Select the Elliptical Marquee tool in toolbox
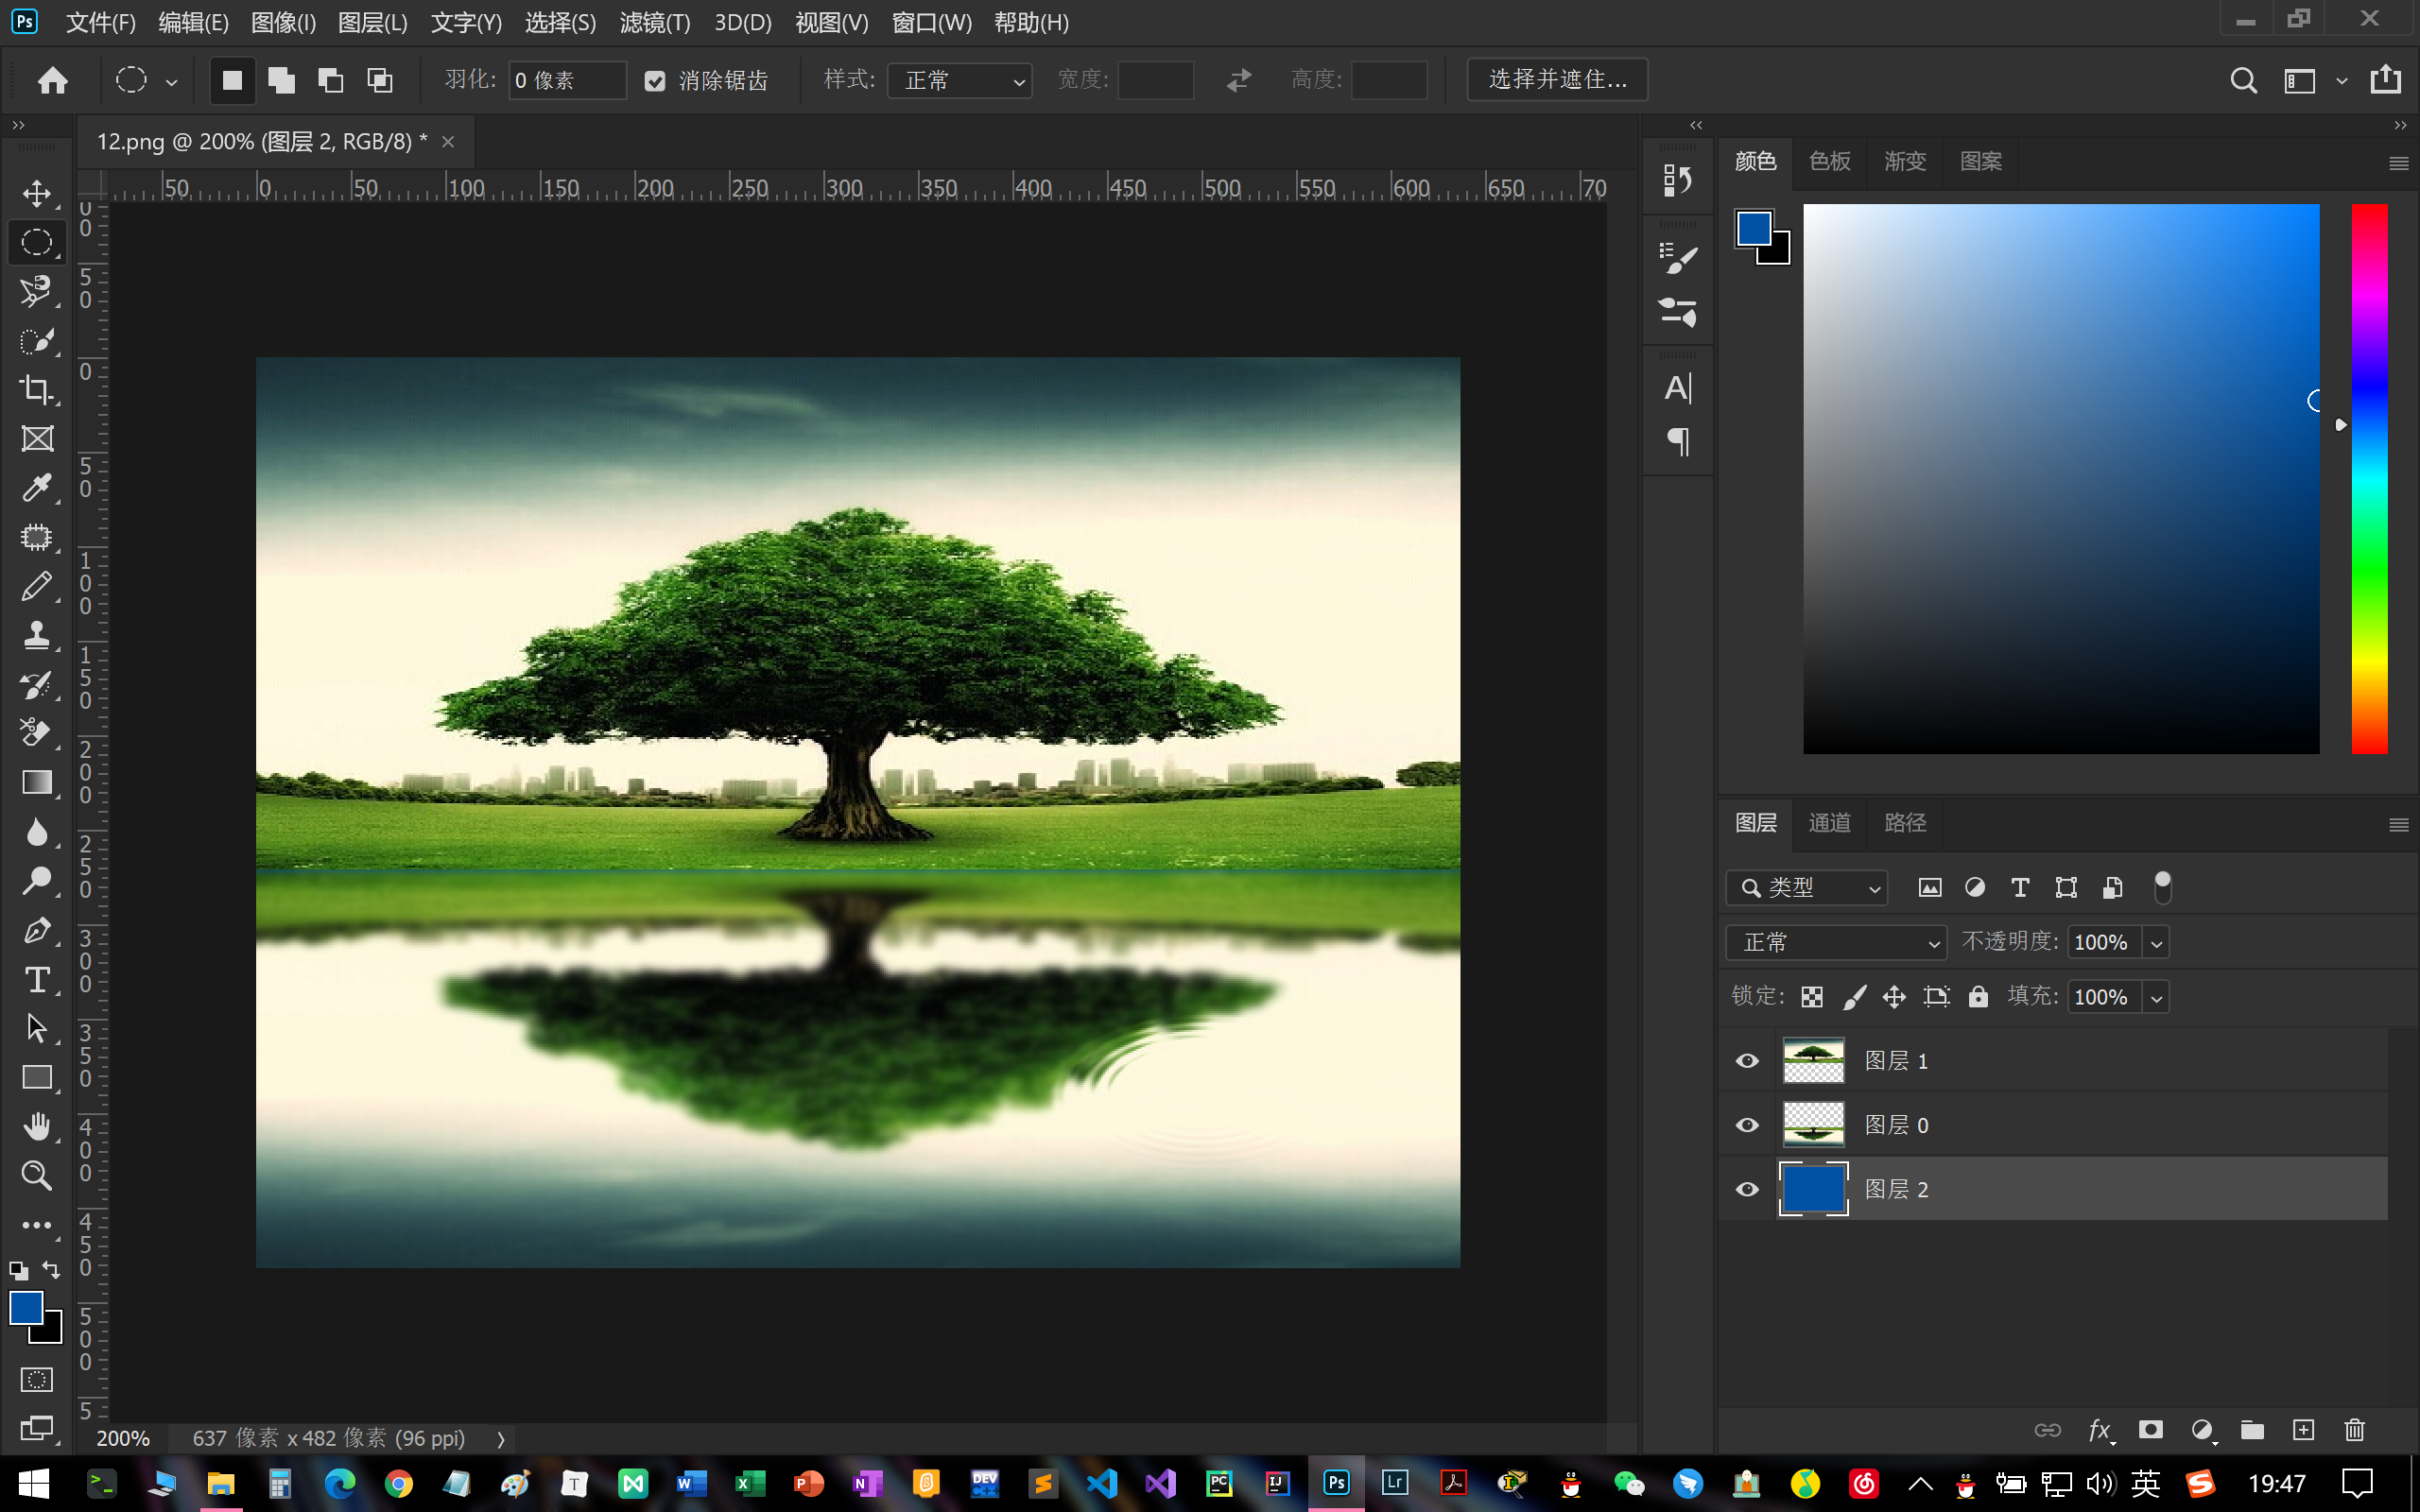 click(x=37, y=242)
